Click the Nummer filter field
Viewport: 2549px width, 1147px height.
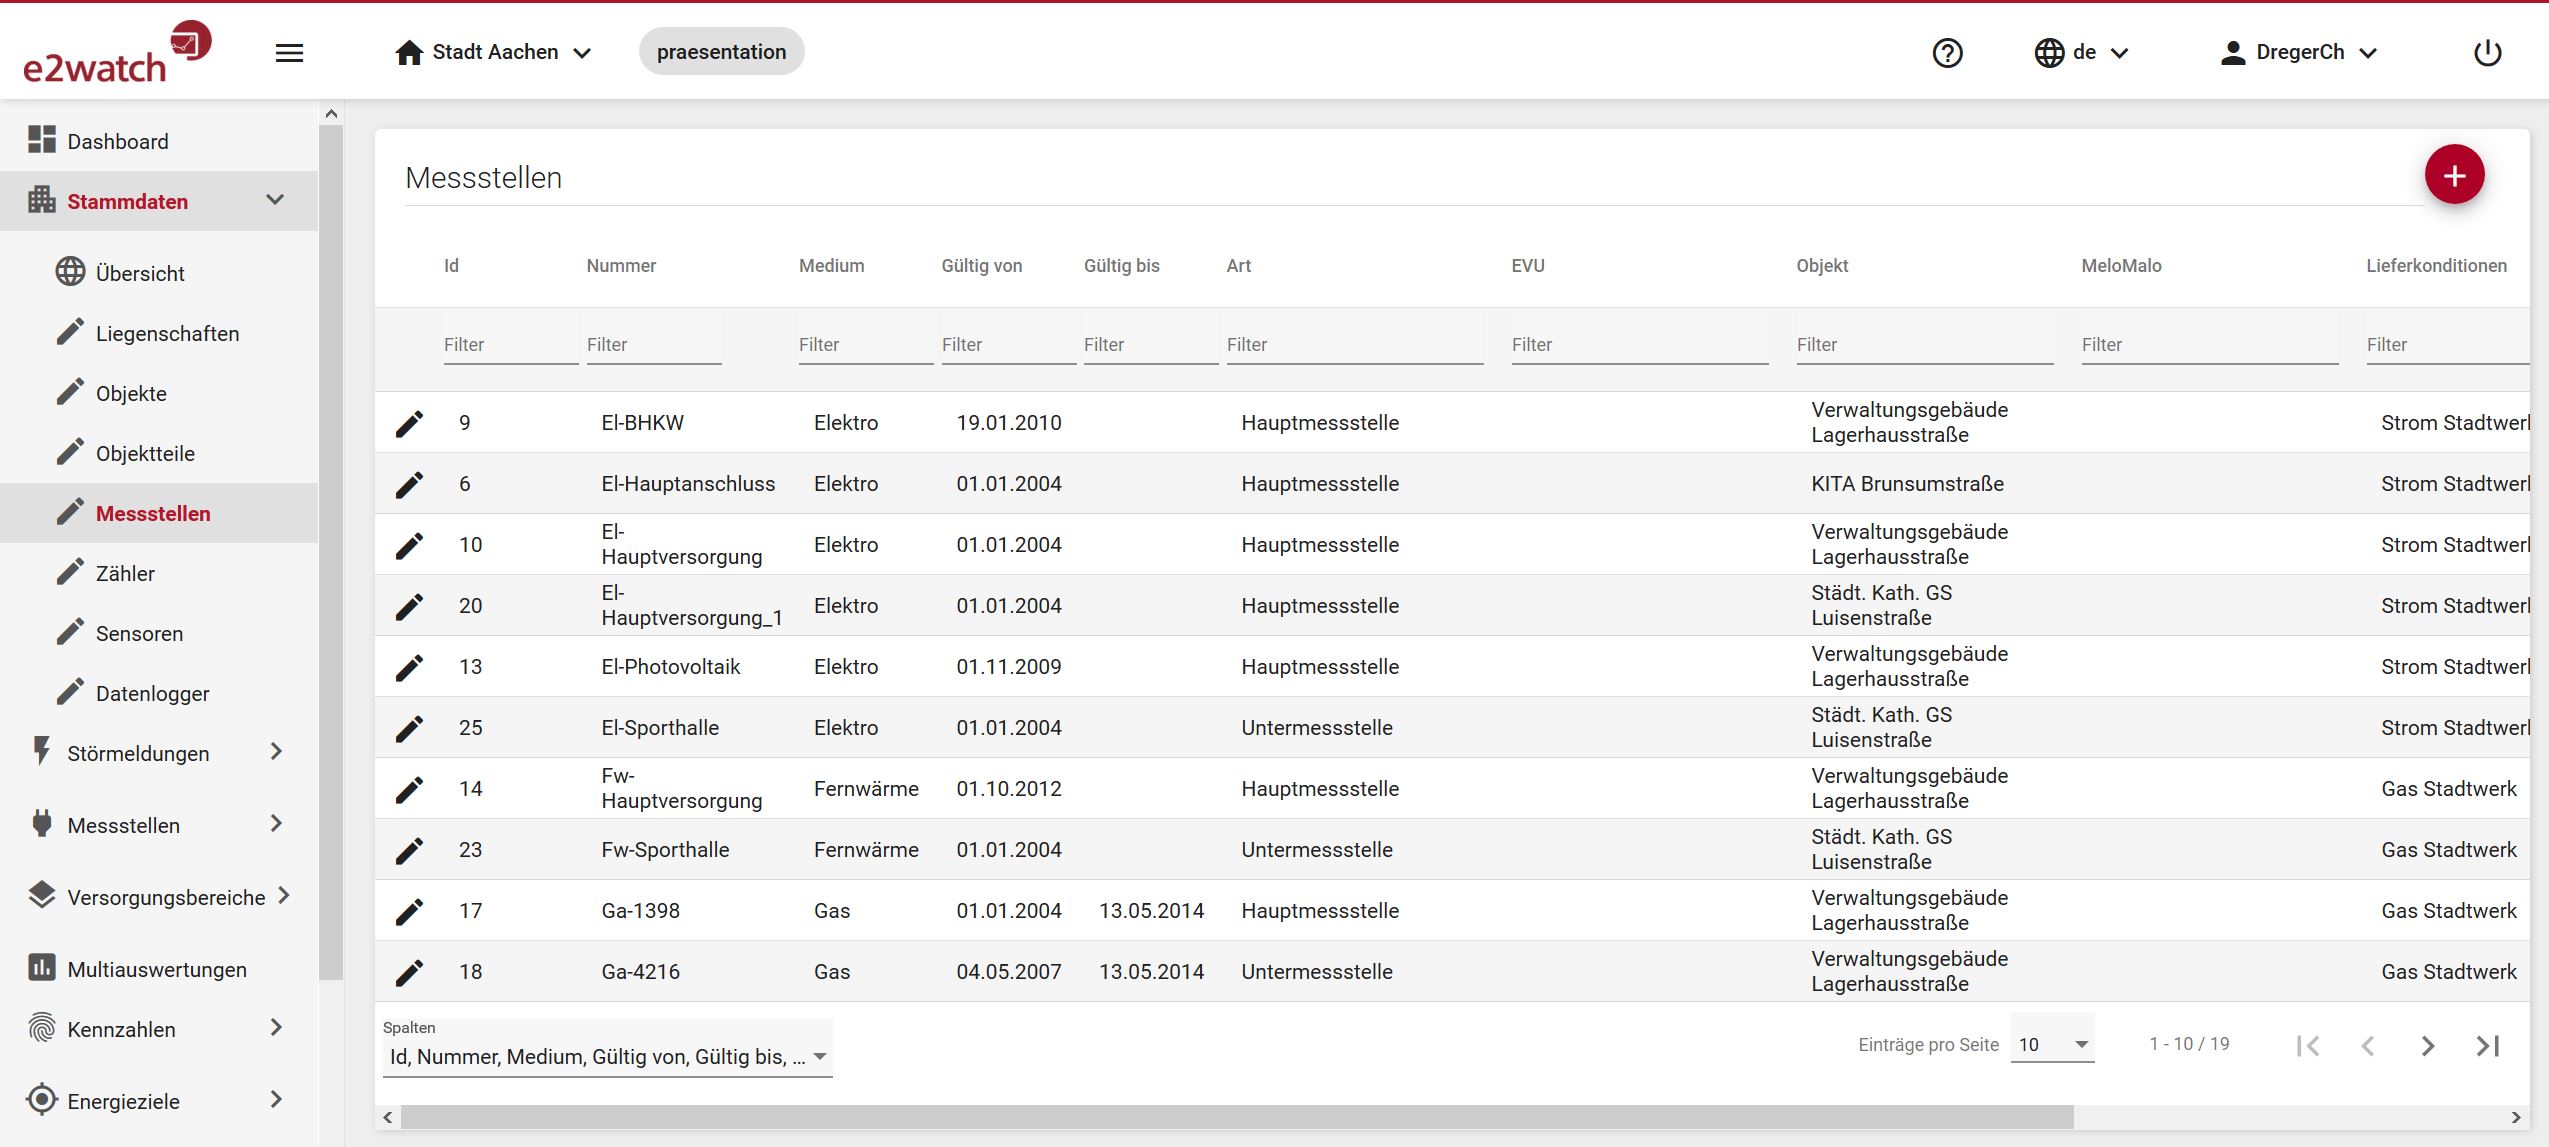(653, 345)
